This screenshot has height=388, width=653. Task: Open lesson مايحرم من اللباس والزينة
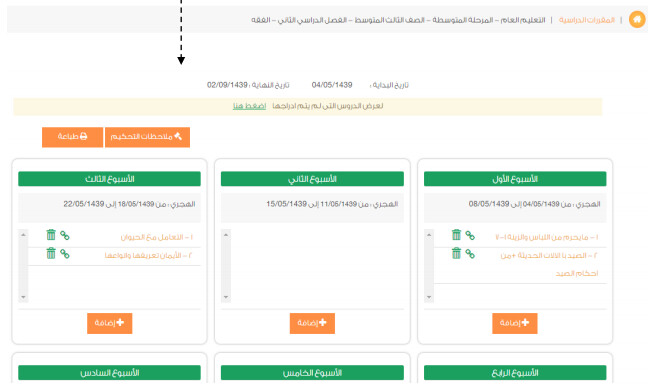[x=546, y=237]
